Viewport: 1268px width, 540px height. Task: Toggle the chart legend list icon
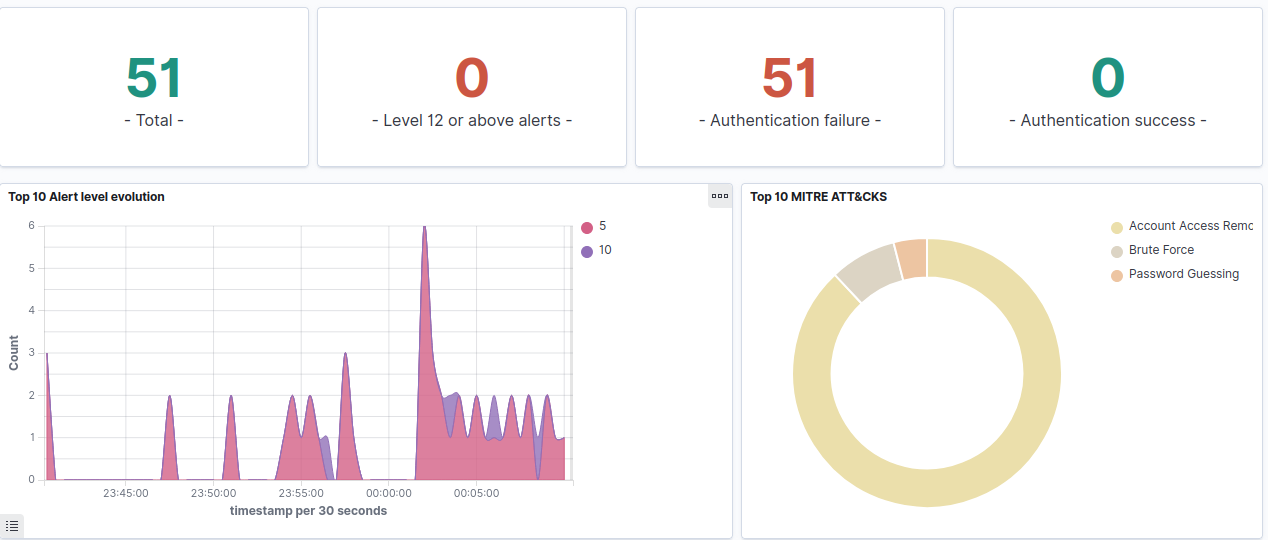[12, 526]
